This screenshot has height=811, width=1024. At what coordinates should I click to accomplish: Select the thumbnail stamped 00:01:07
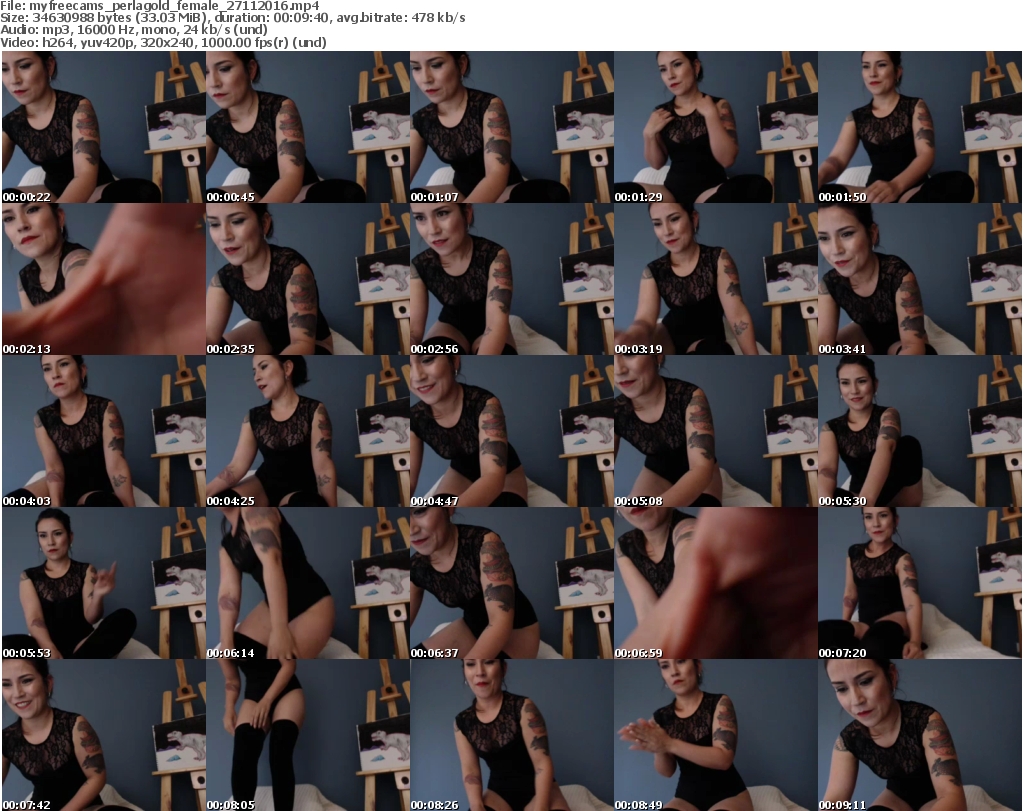pyautogui.click(x=511, y=127)
